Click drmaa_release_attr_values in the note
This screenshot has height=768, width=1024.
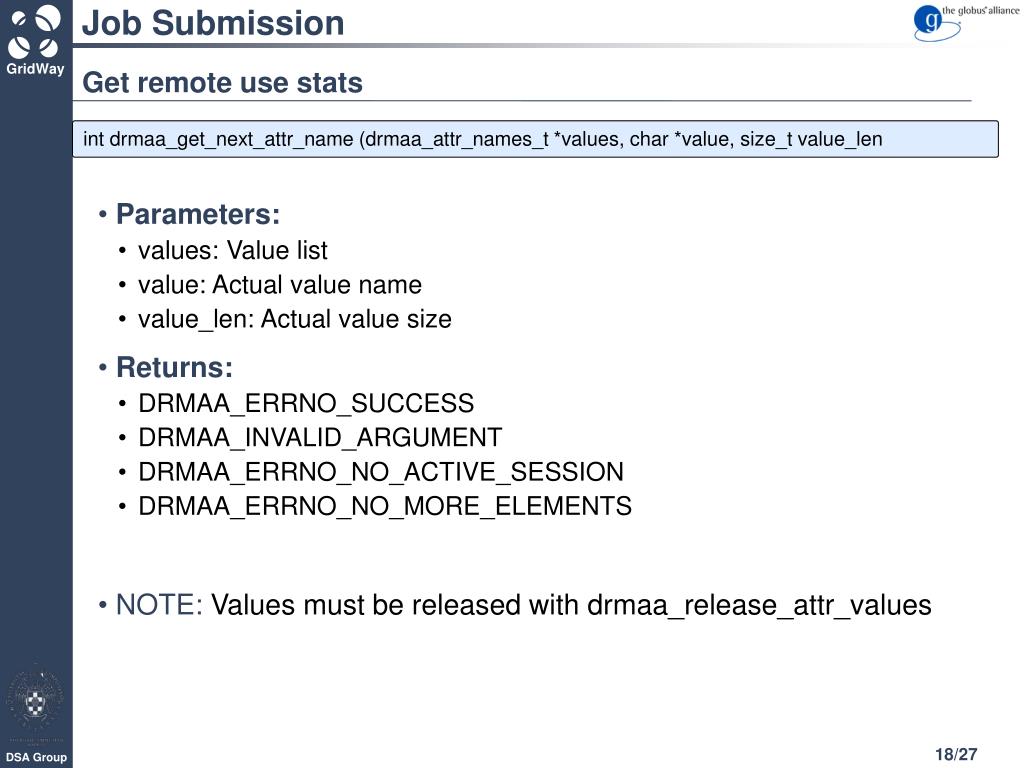759,605
